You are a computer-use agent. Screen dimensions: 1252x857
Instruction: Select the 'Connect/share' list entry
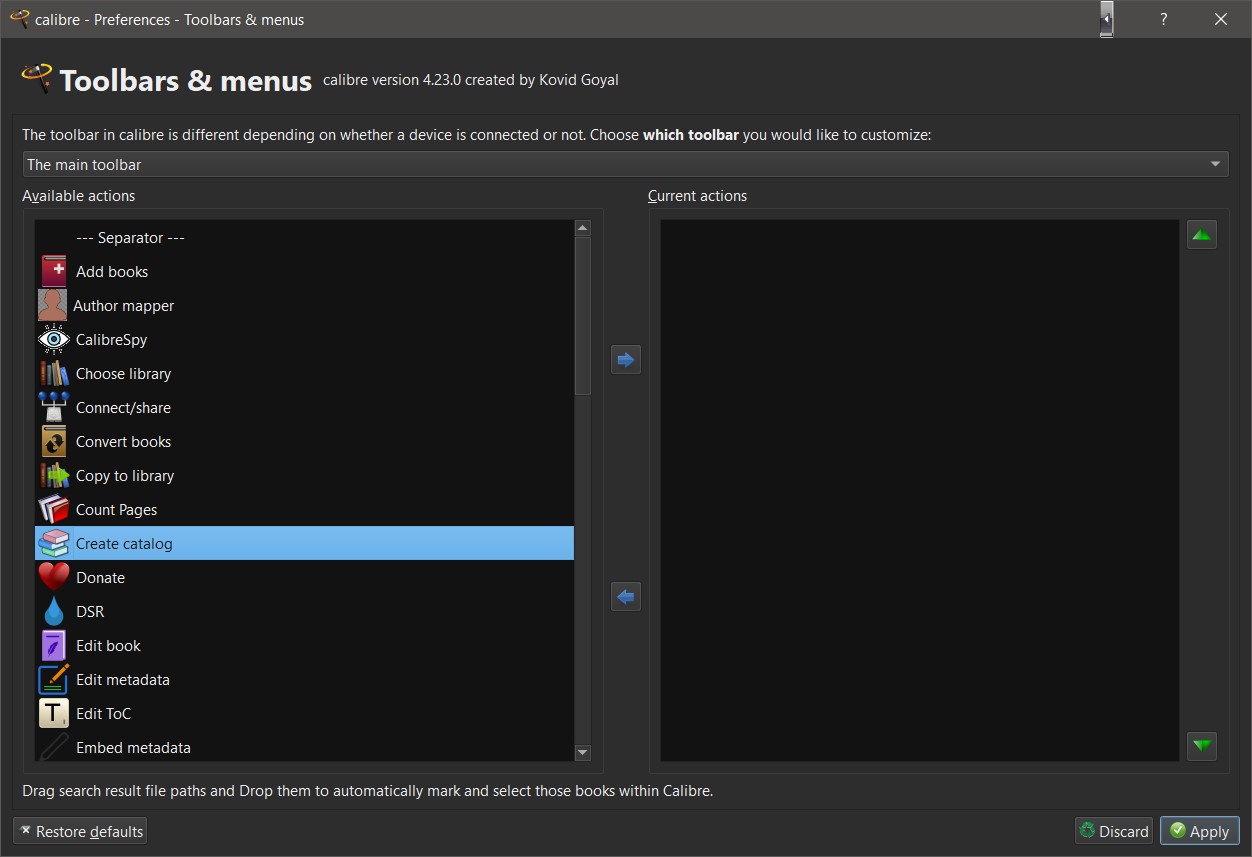(x=304, y=407)
